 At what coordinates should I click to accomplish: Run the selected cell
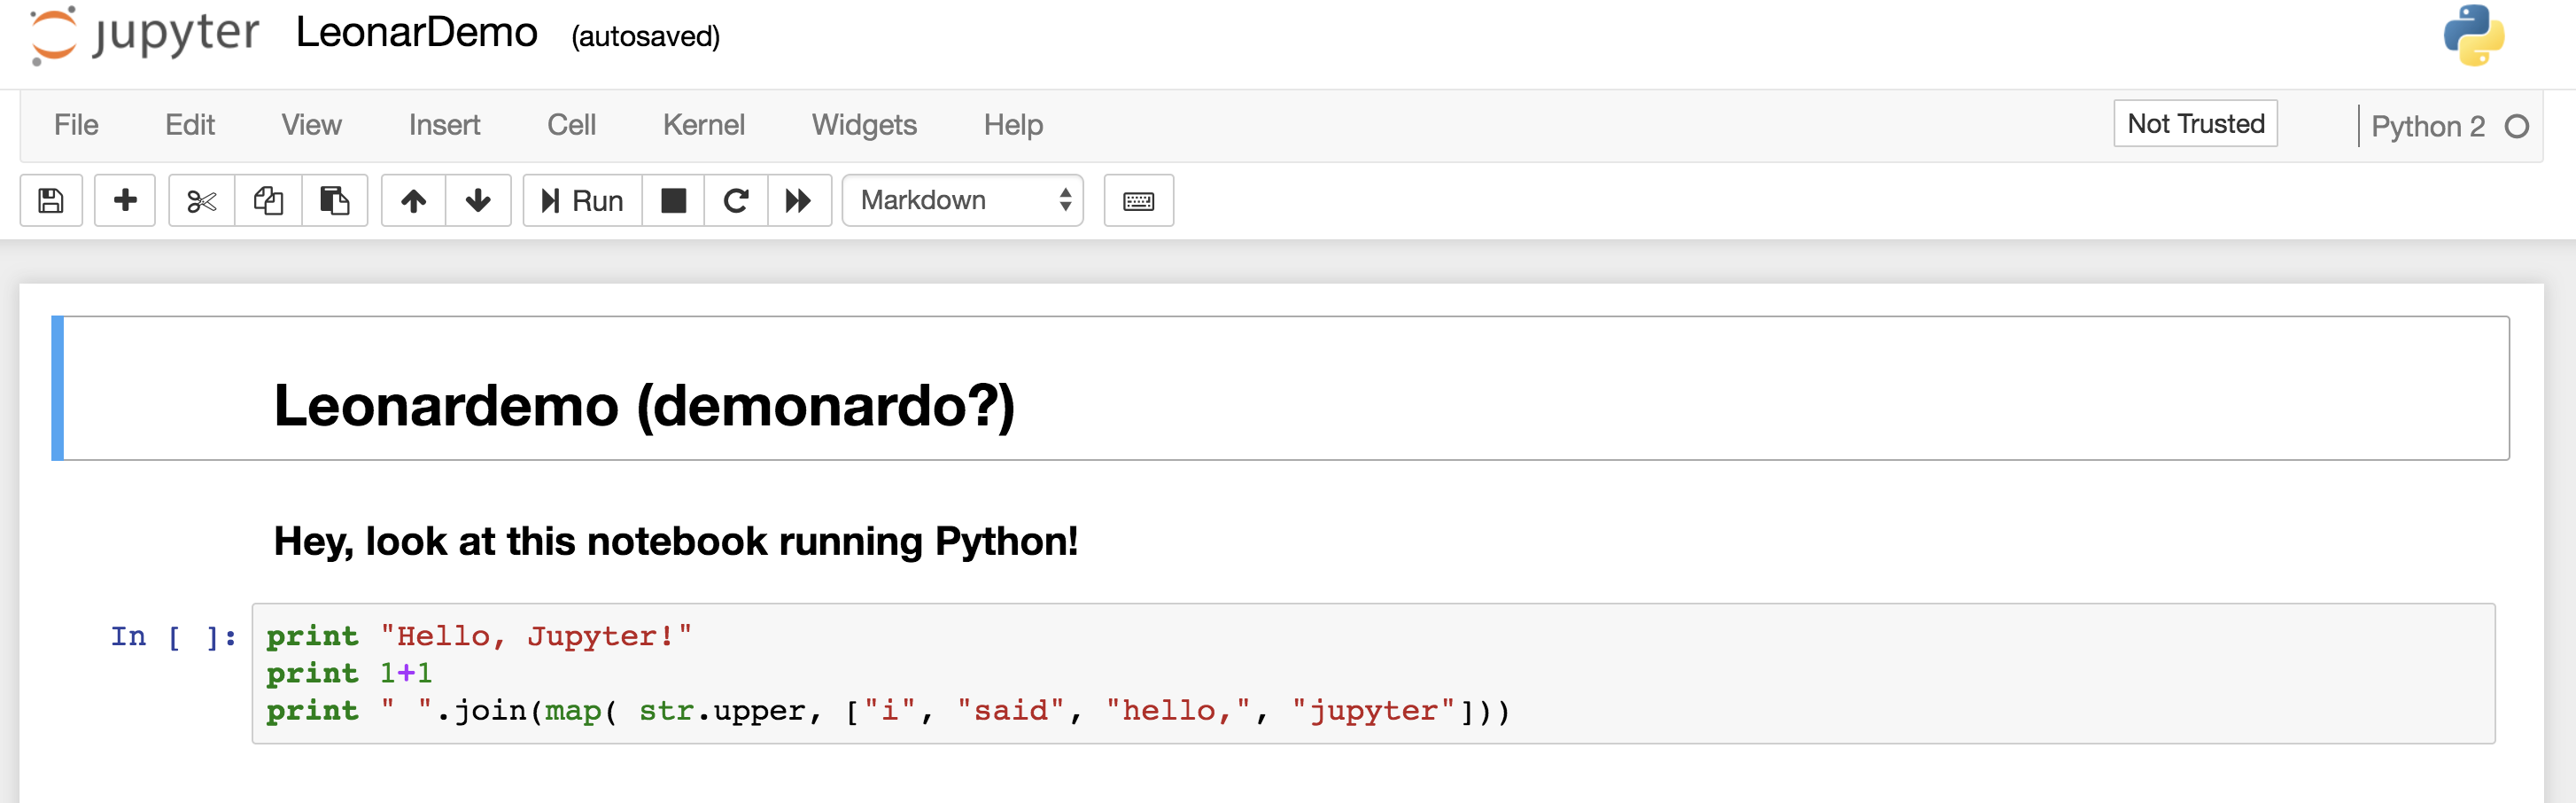582,201
